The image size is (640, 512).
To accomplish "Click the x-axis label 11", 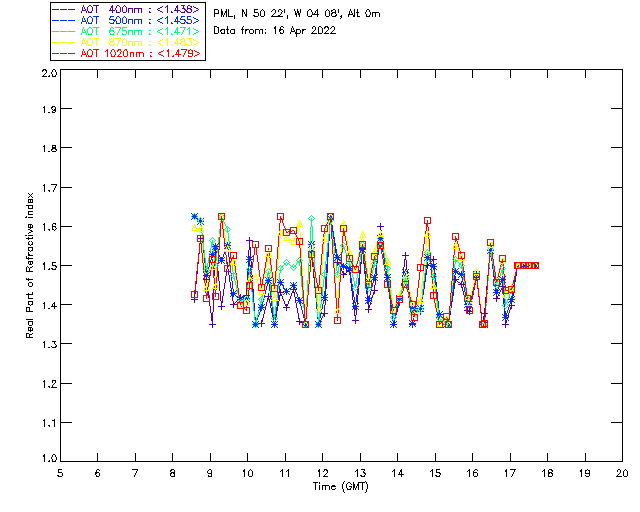I will (x=285, y=473).
